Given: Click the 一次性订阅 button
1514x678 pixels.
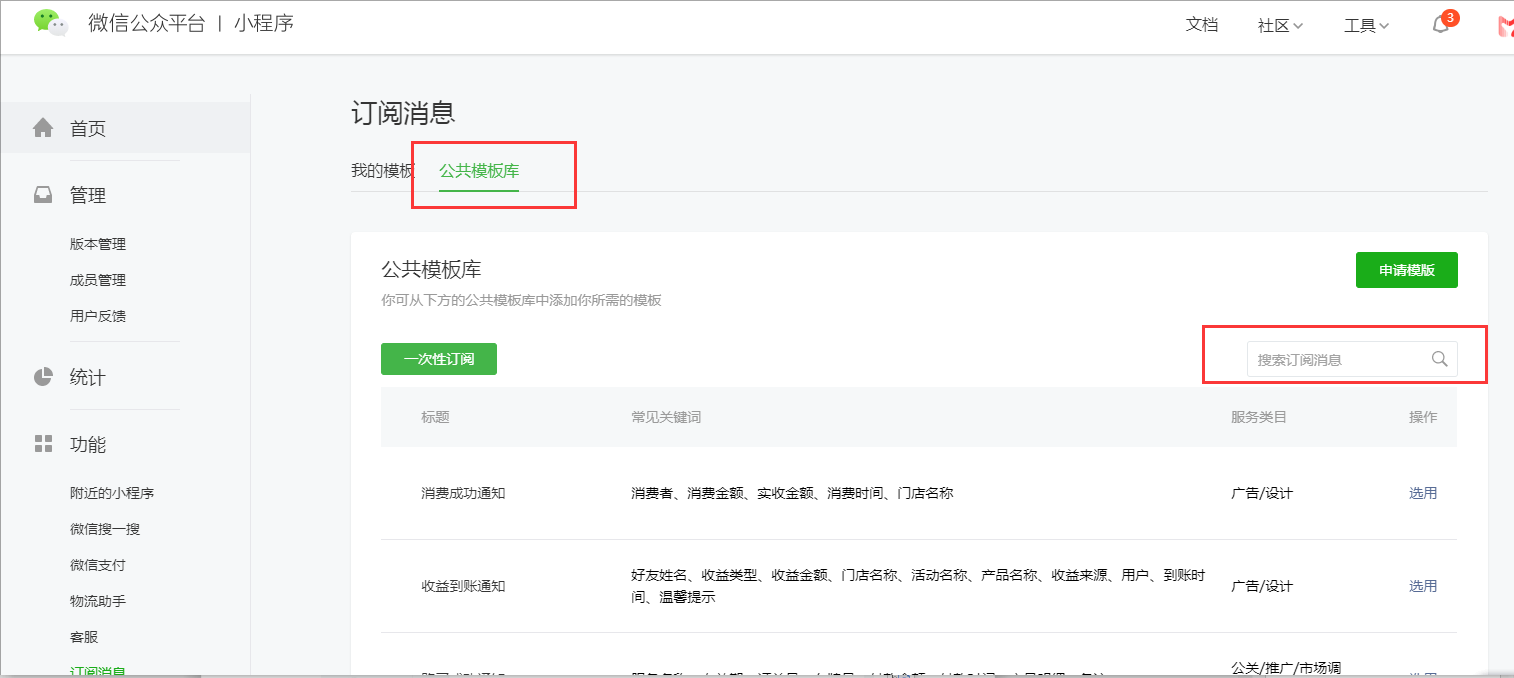Looking at the screenshot, I should [439, 359].
